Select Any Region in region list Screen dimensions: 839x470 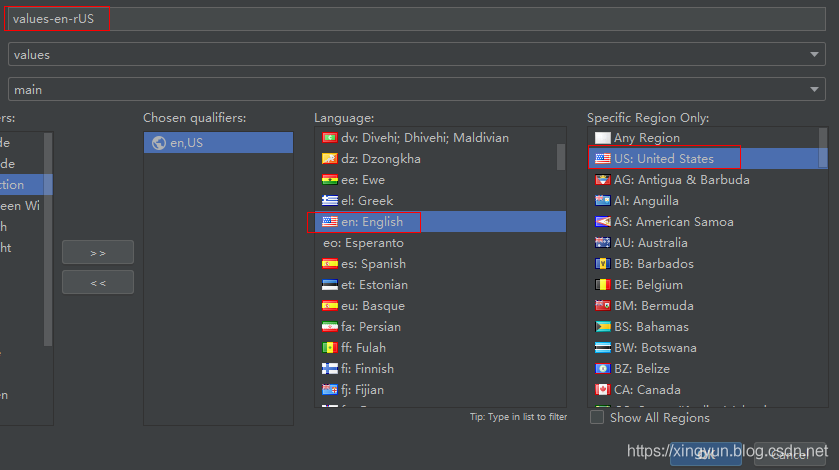pyautogui.click(x=646, y=138)
